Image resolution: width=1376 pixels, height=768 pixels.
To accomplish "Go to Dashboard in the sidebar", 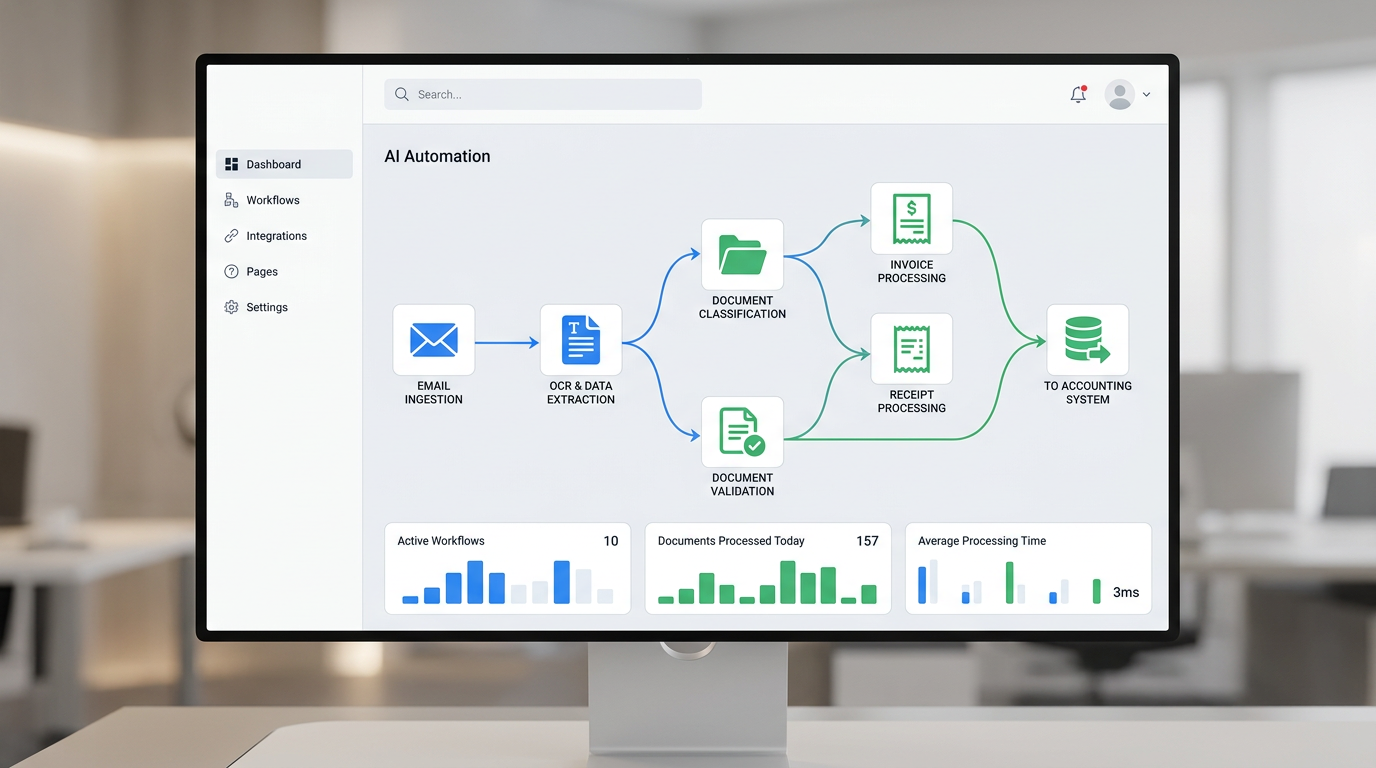I will click(x=284, y=164).
